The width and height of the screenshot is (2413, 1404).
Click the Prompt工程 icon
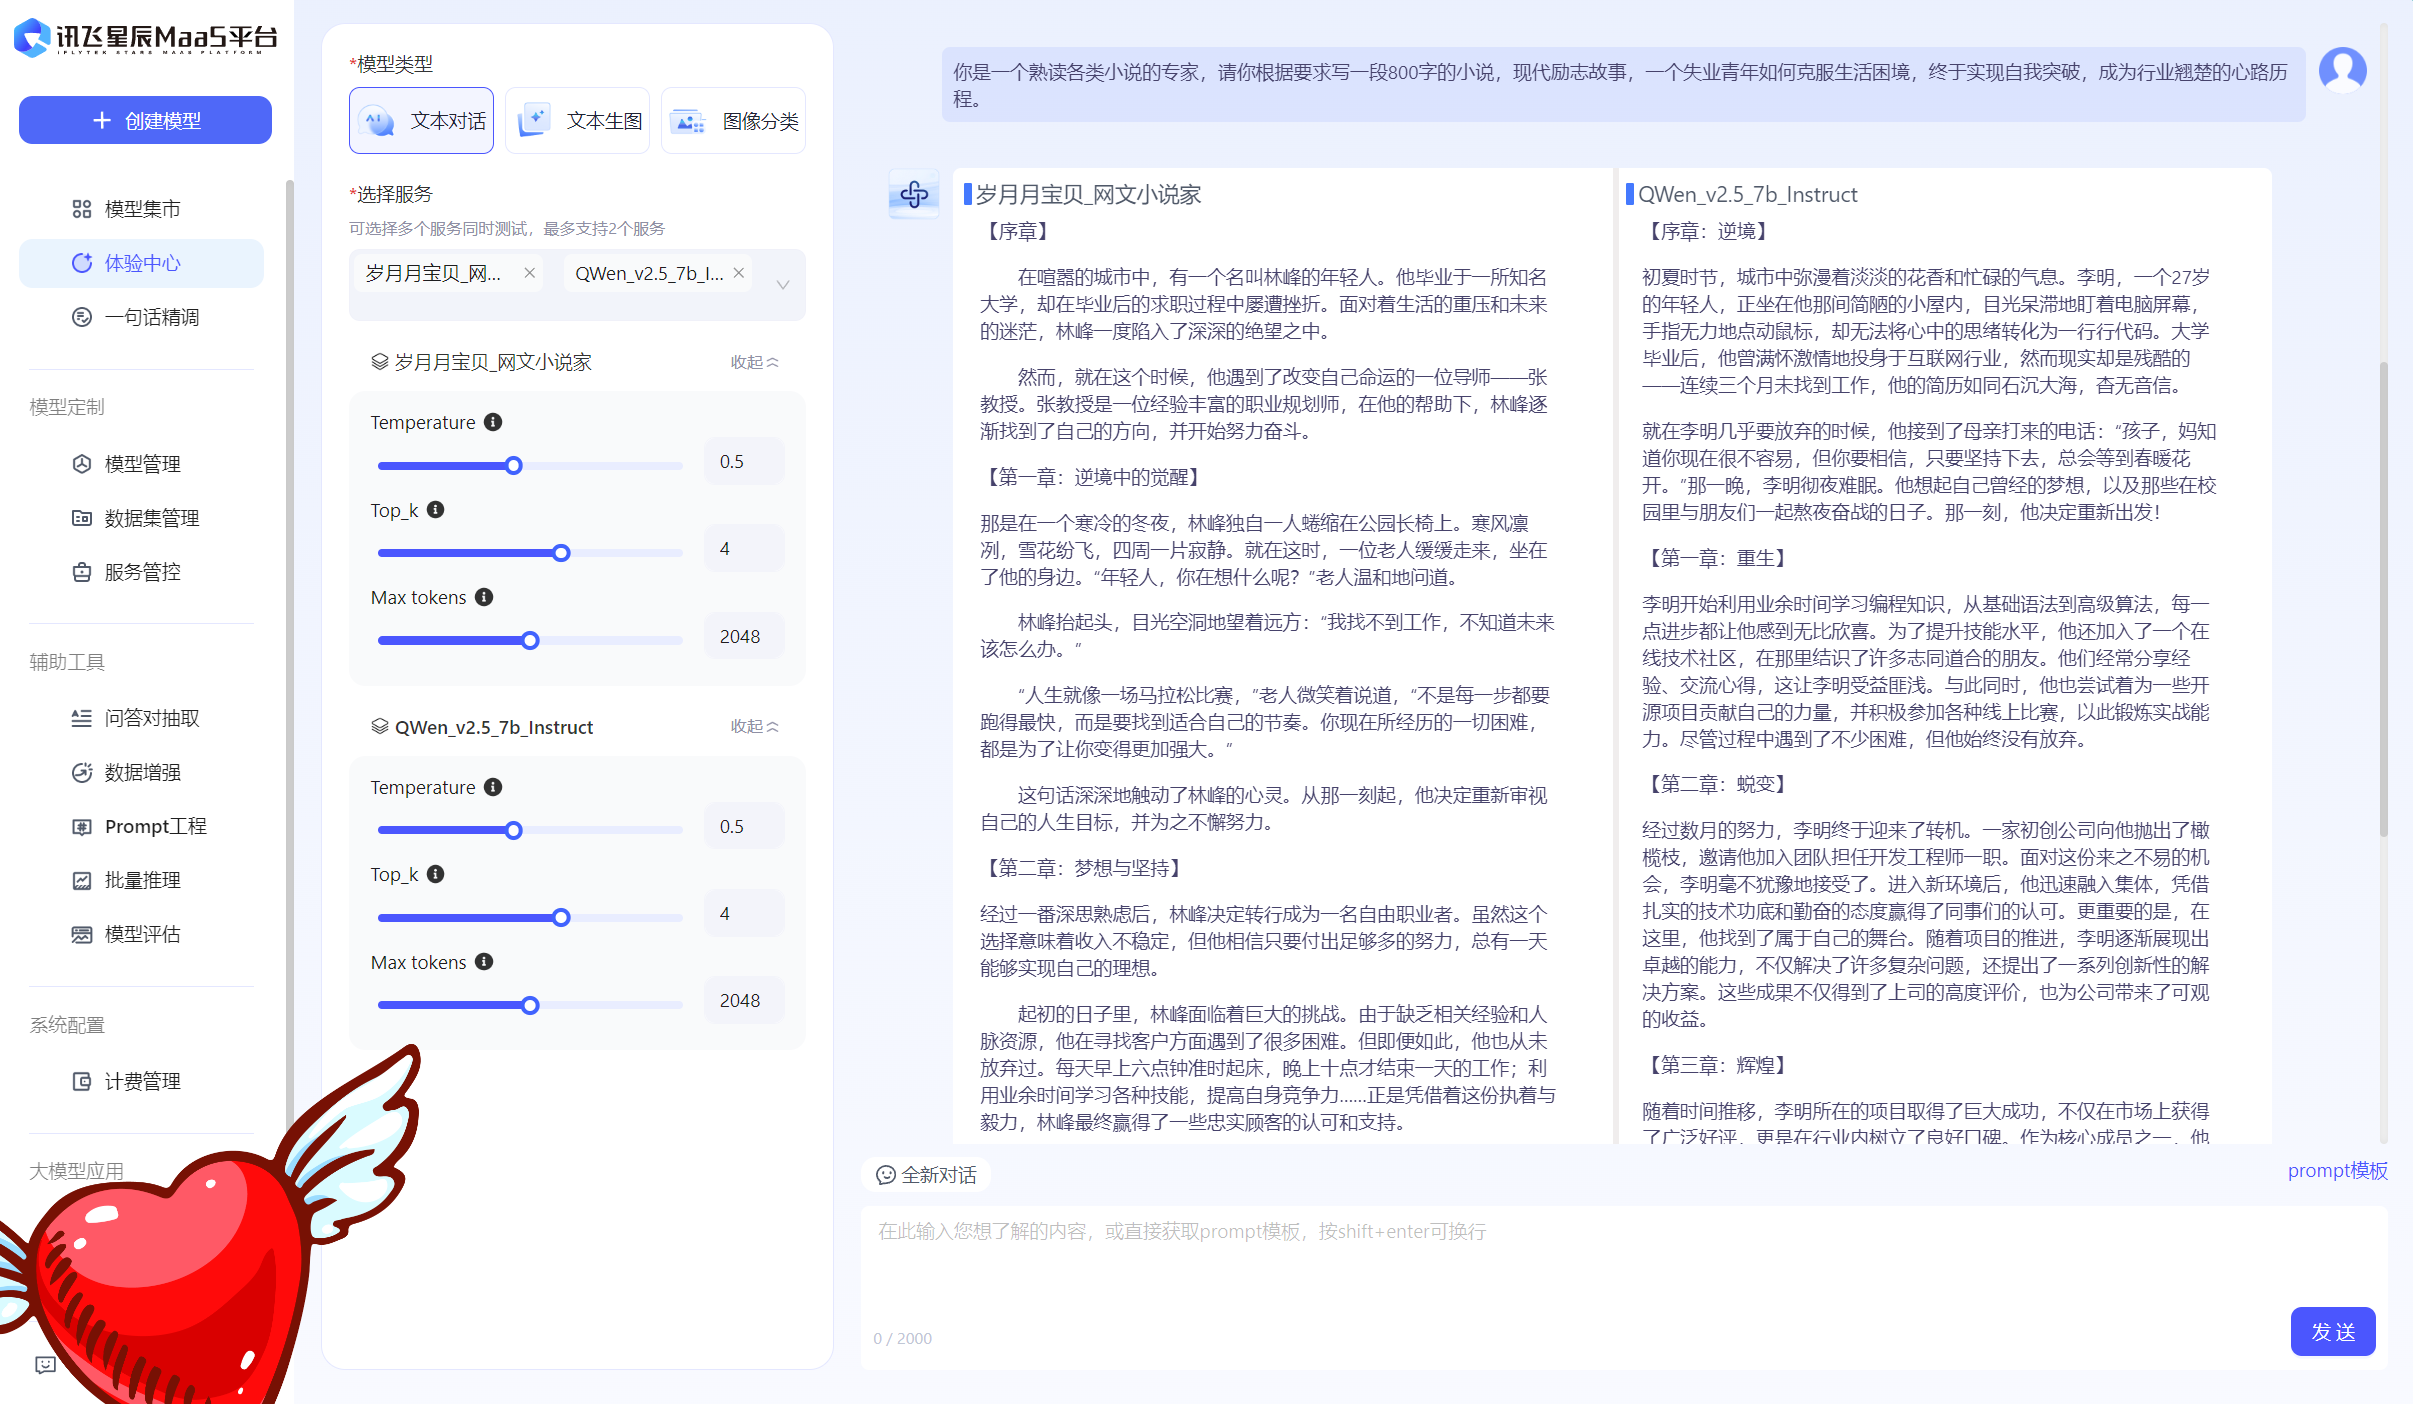tap(82, 826)
